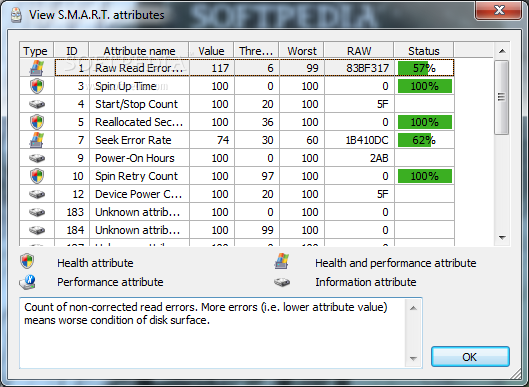Click the 100% status bar for Reallocated Sectors
Screen dimensions: 529x387
tap(424, 122)
